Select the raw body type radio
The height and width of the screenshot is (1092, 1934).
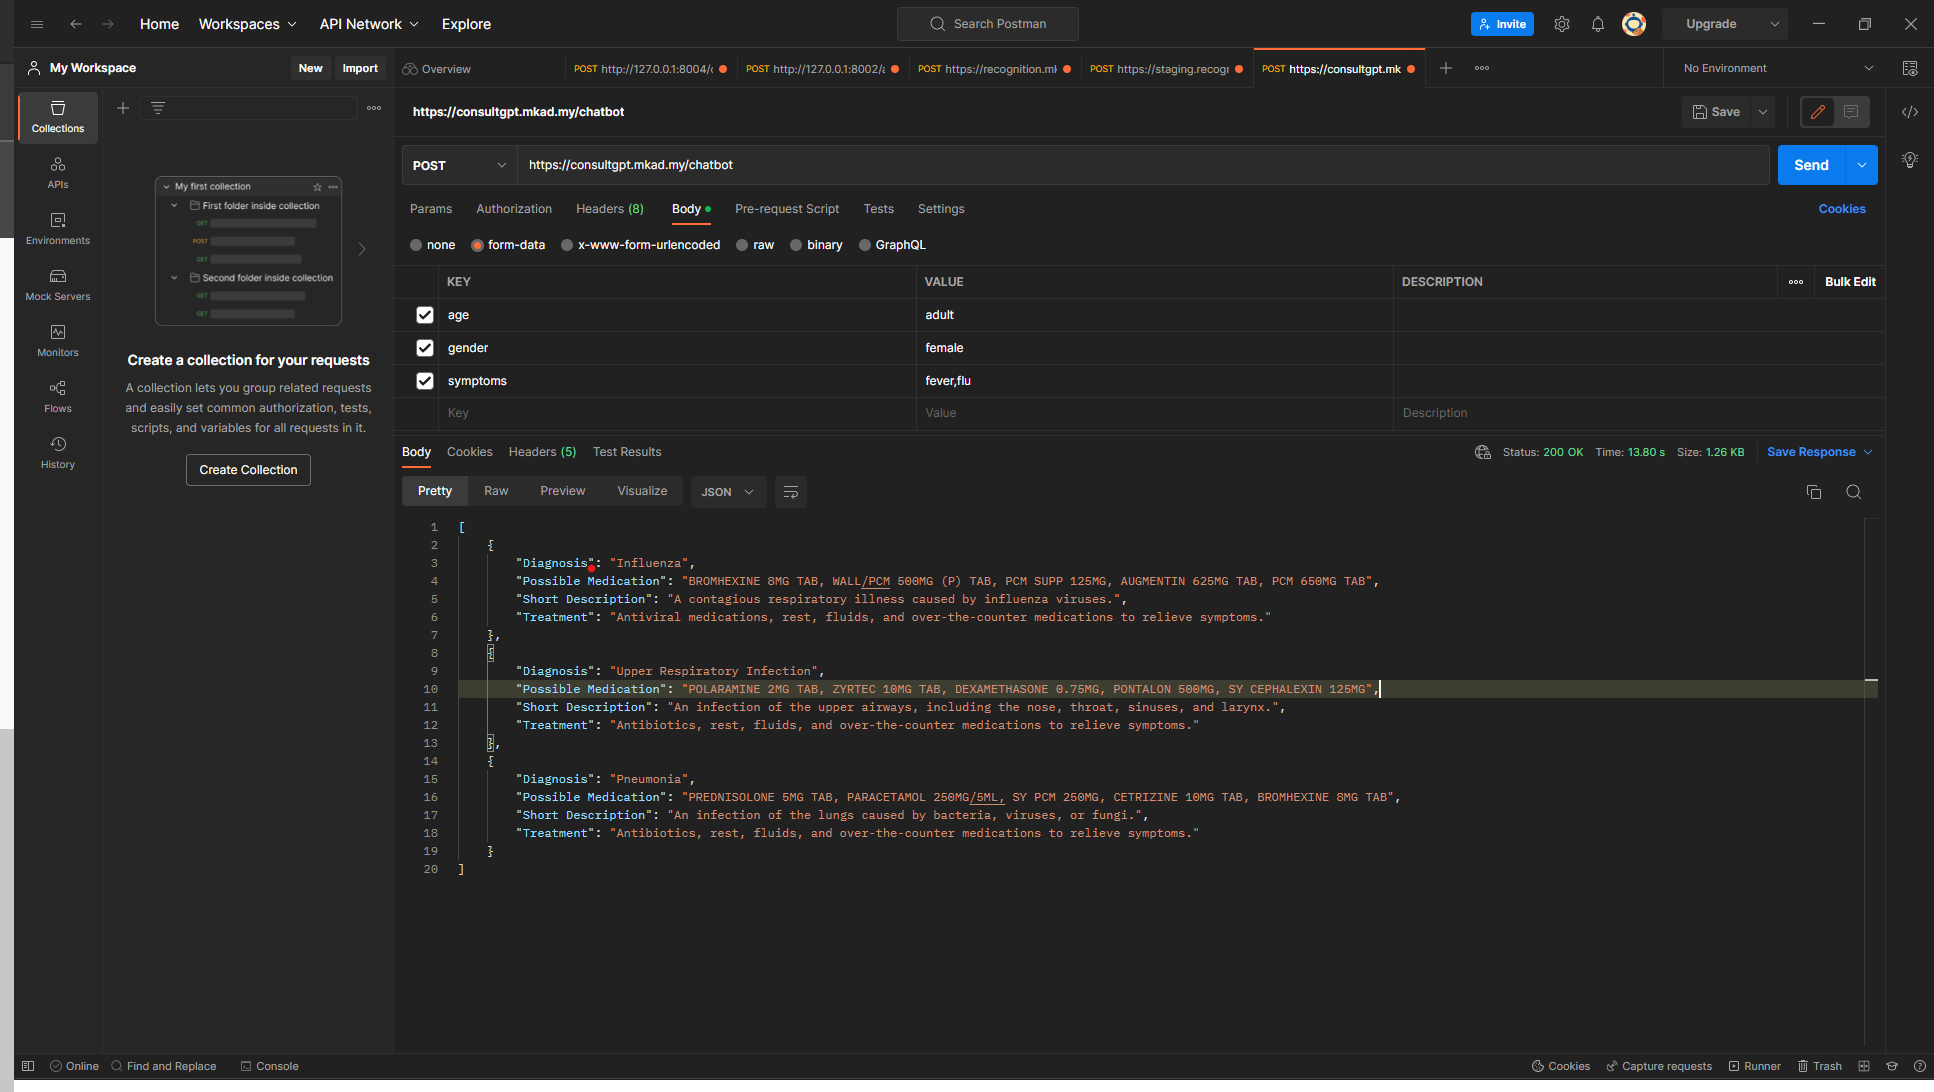pos(743,245)
